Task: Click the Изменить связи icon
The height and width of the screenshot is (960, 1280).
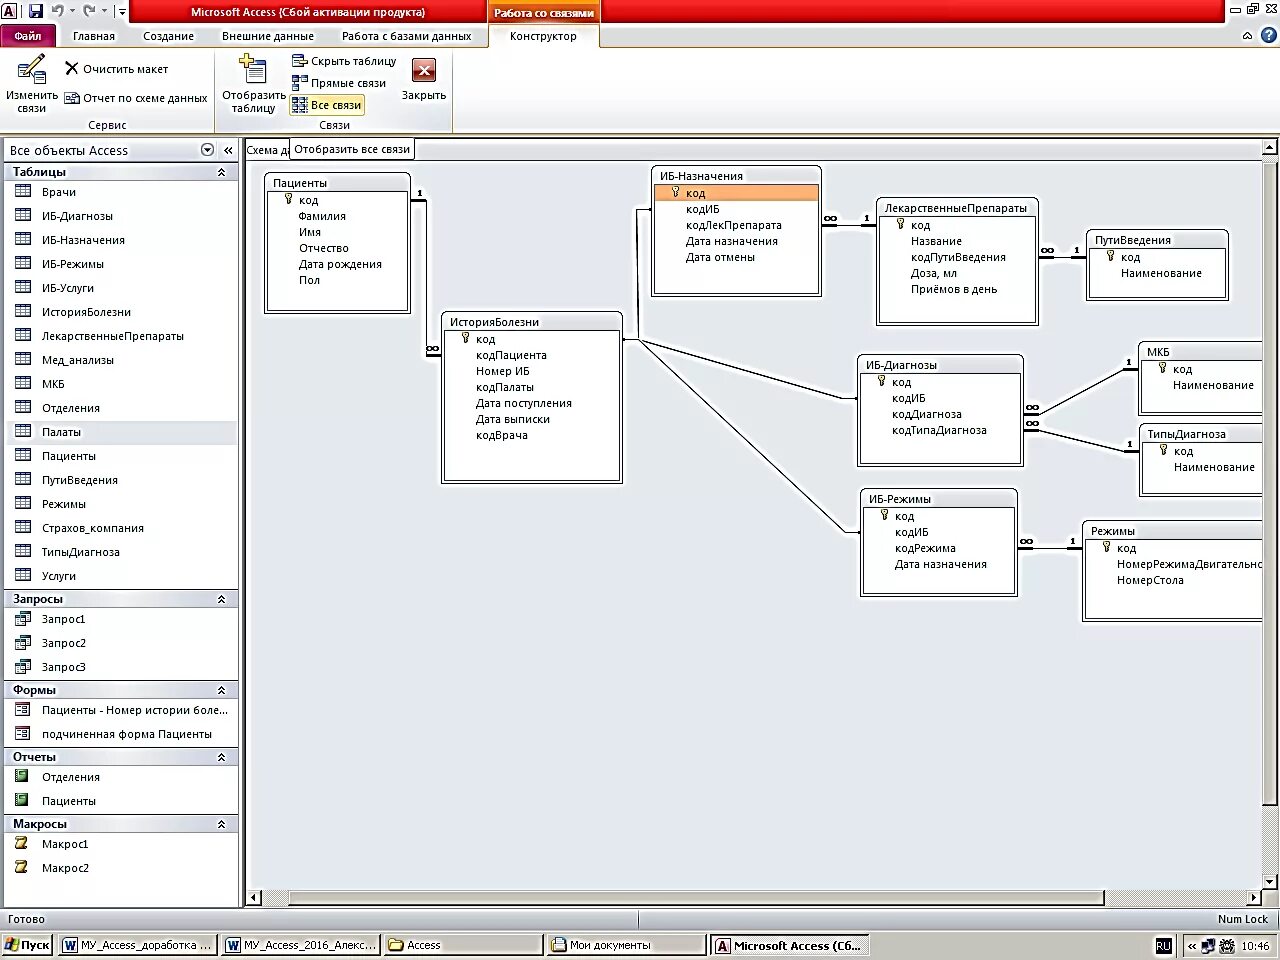Action: [x=32, y=70]
